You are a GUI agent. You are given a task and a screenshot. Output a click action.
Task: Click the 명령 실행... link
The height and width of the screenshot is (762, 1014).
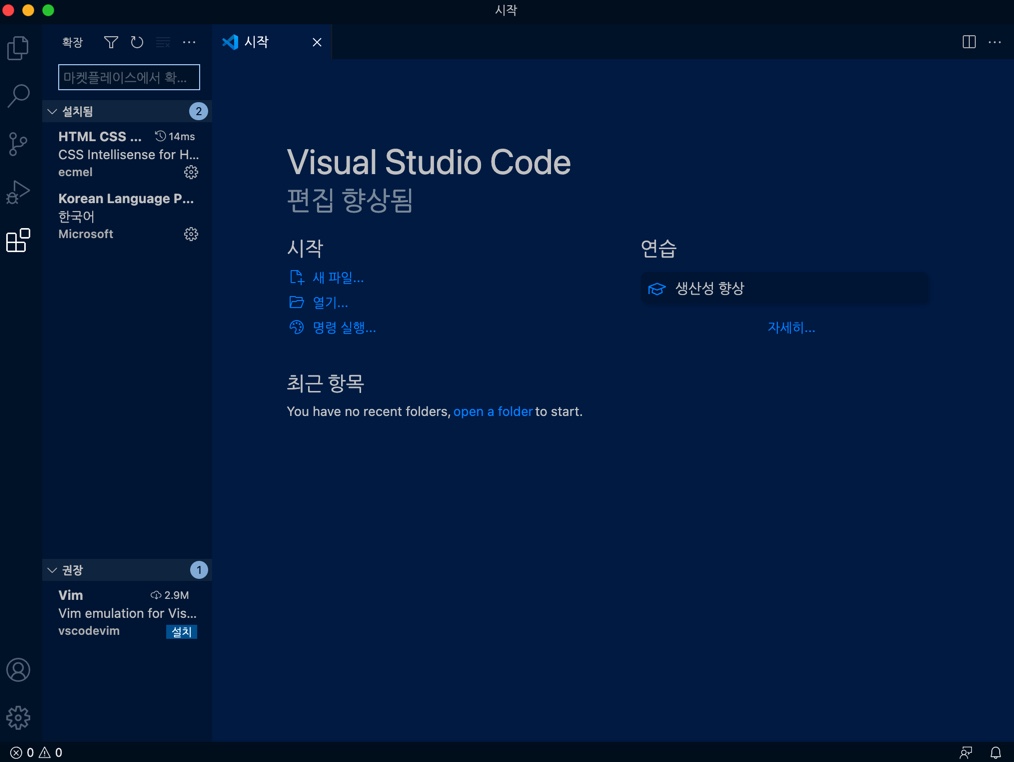point(344,327)
